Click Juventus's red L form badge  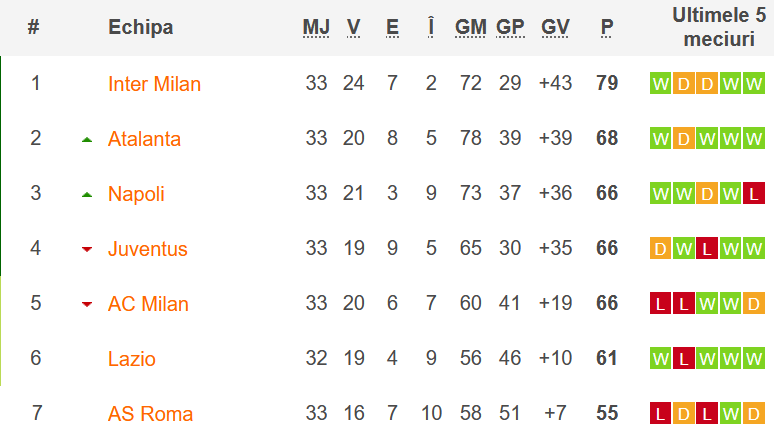click(707, 249)
